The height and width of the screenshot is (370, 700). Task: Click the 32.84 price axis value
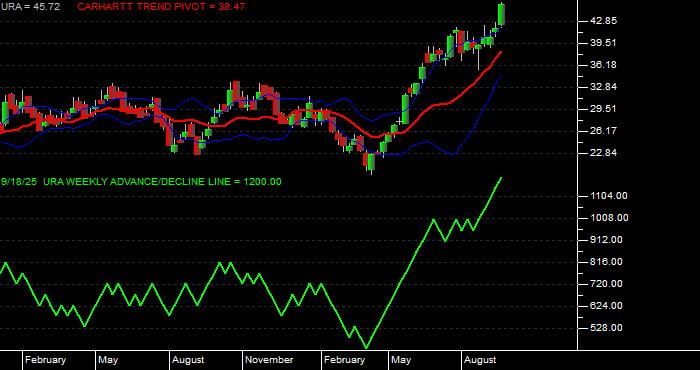click(x=603, y=87)
